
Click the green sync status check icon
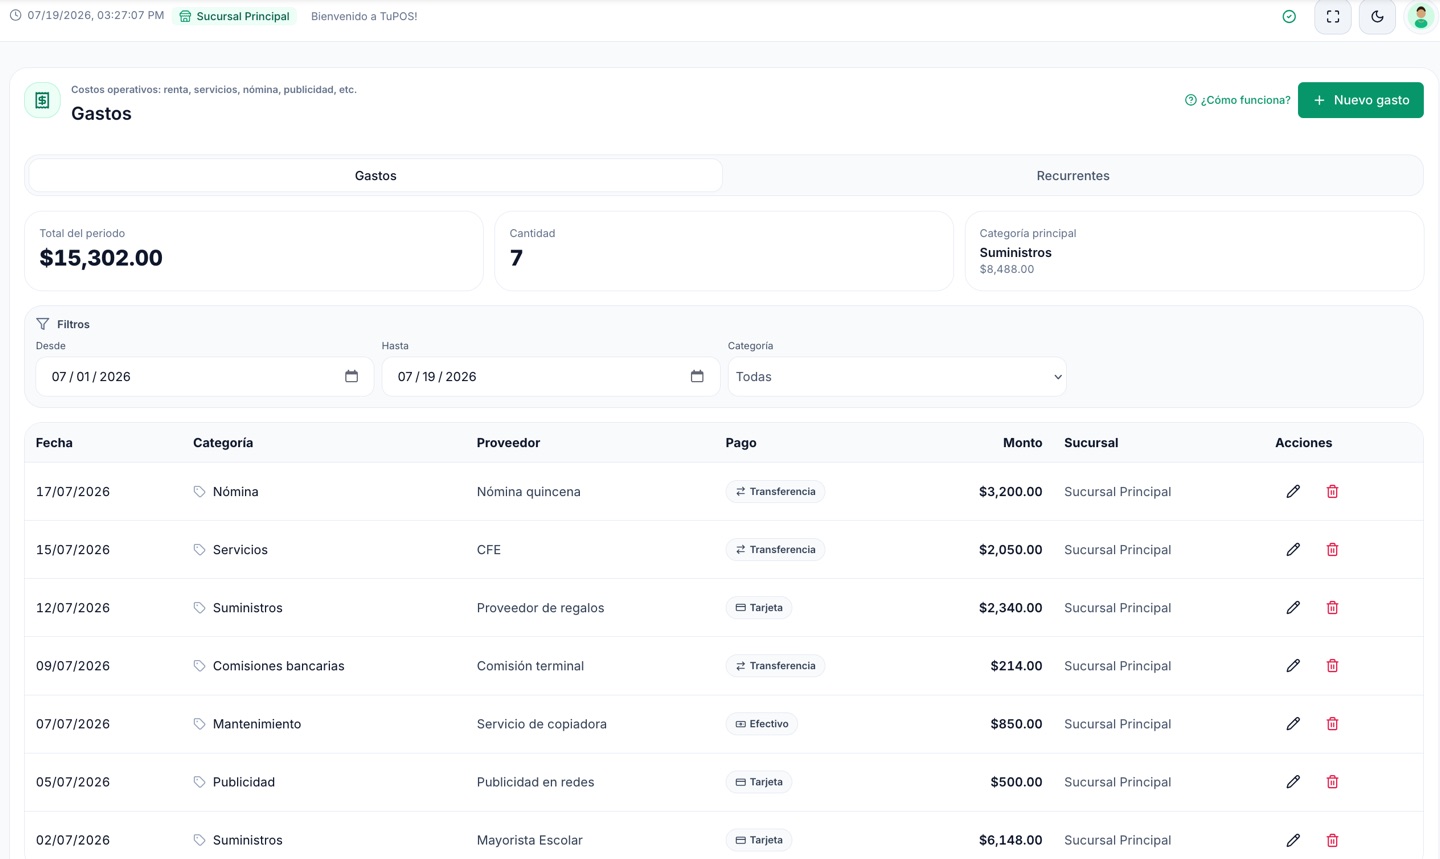(x=1289, y=16)
